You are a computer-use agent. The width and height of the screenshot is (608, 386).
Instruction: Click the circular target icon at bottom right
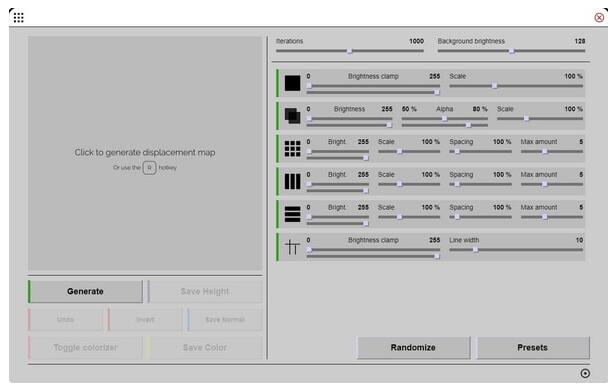coord(585,373)
